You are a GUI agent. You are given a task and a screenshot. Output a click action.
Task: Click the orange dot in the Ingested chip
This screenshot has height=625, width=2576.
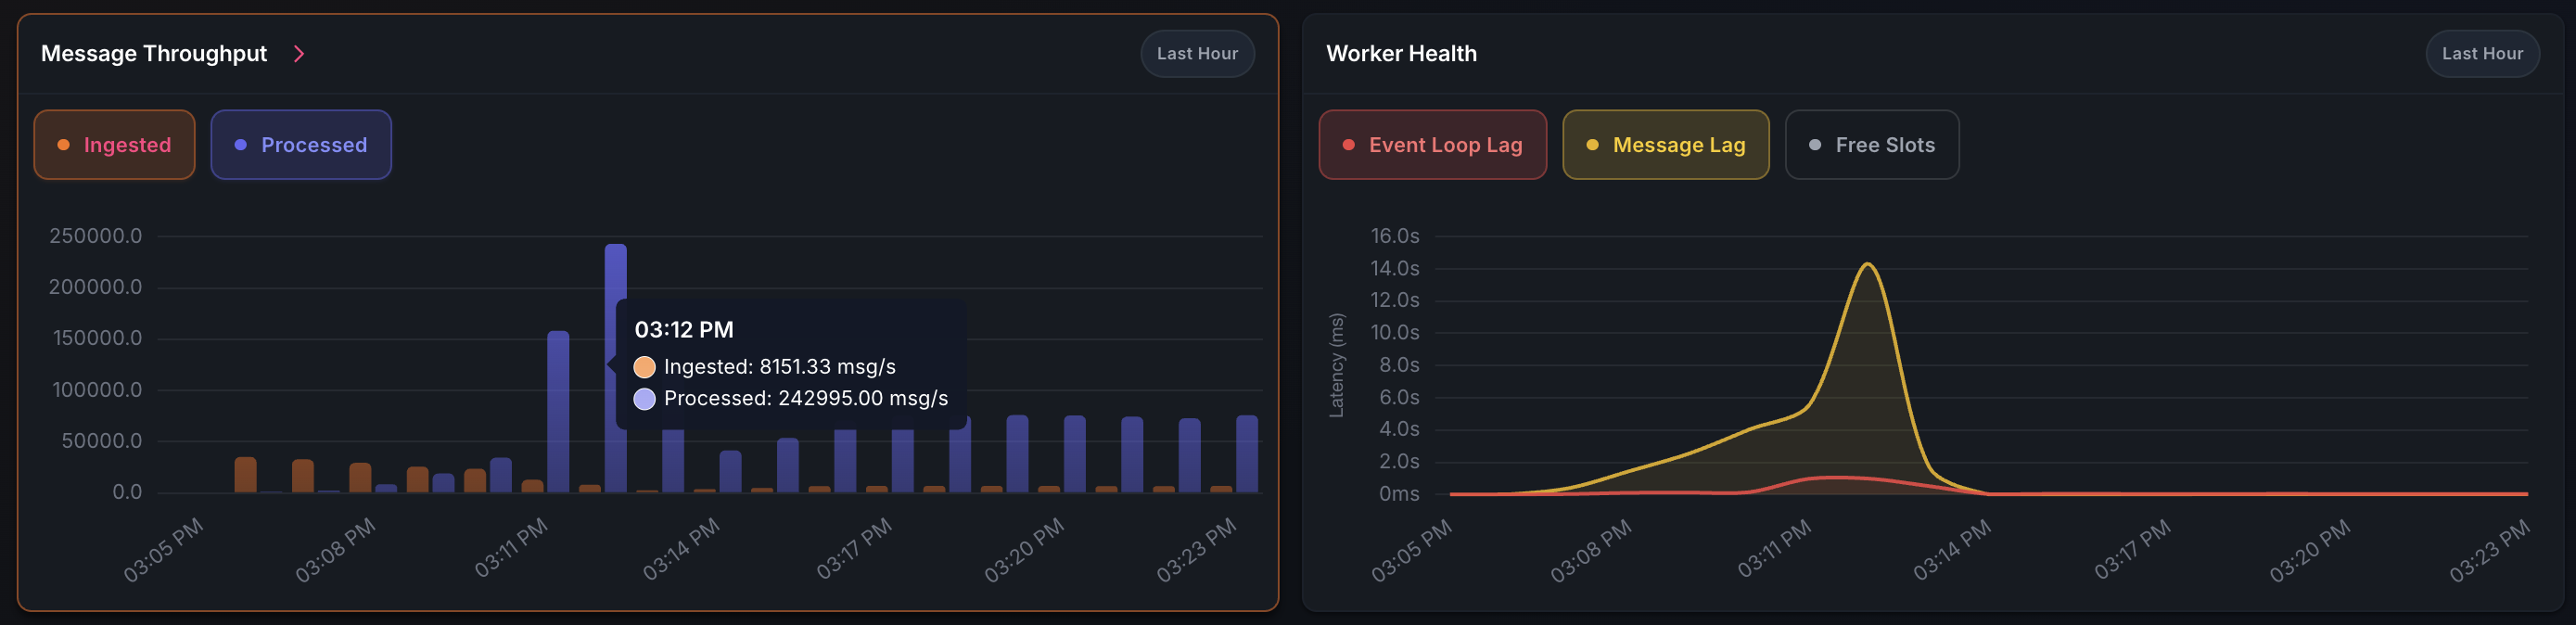(64, 145)
